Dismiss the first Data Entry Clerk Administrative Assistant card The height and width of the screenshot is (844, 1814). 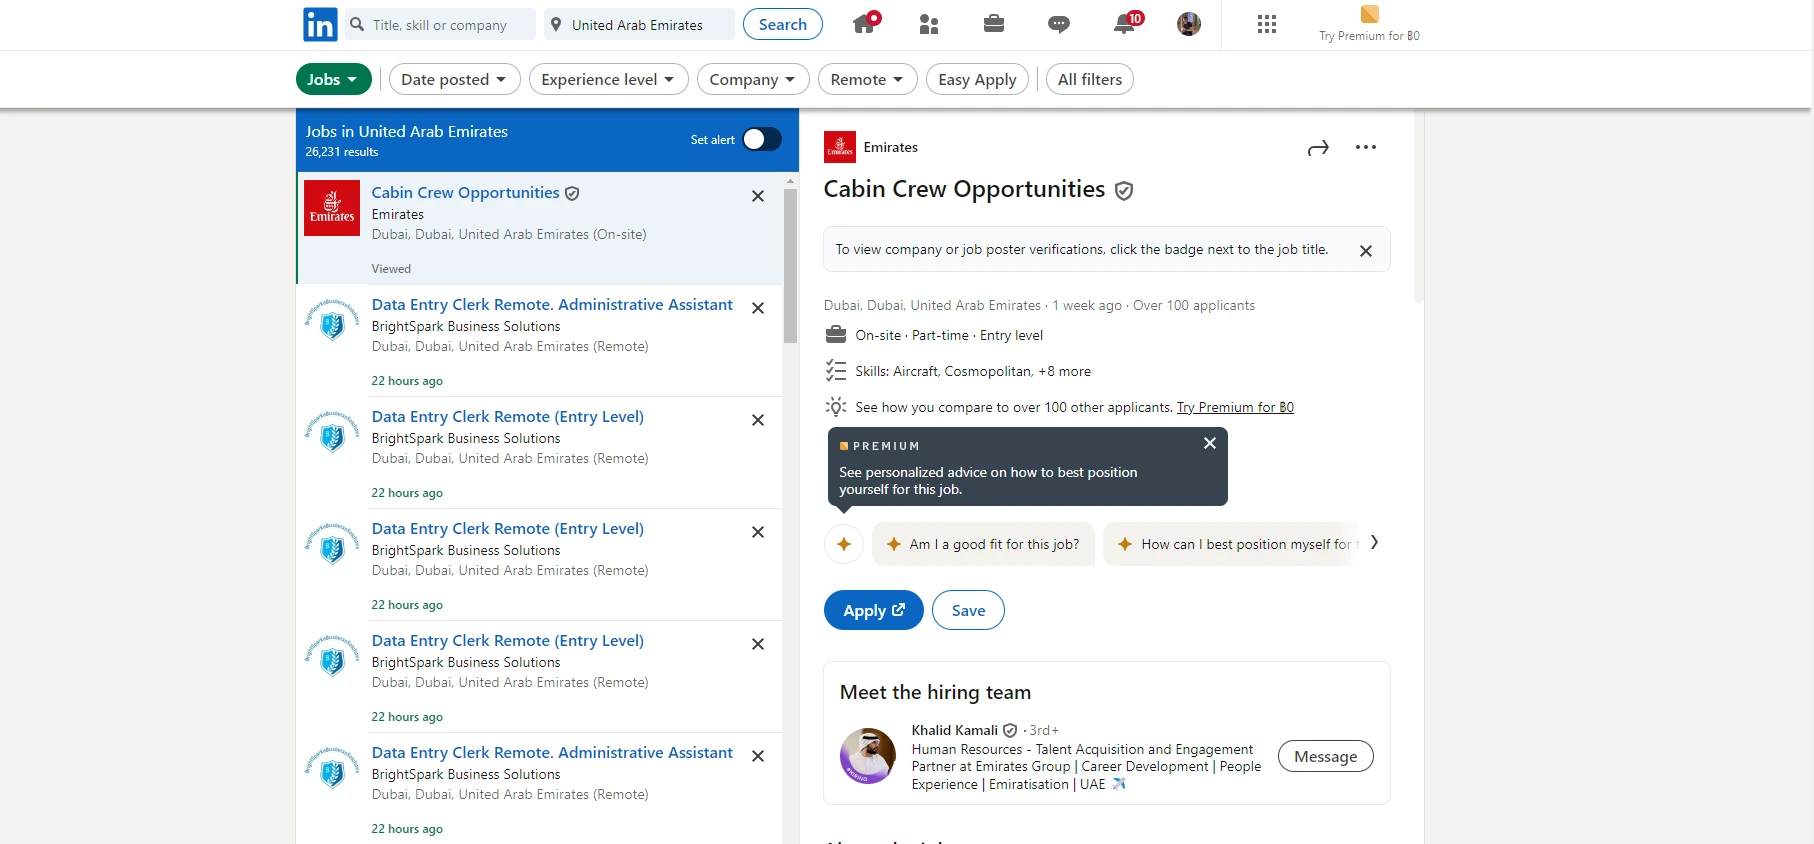click(x=758, y=308)
